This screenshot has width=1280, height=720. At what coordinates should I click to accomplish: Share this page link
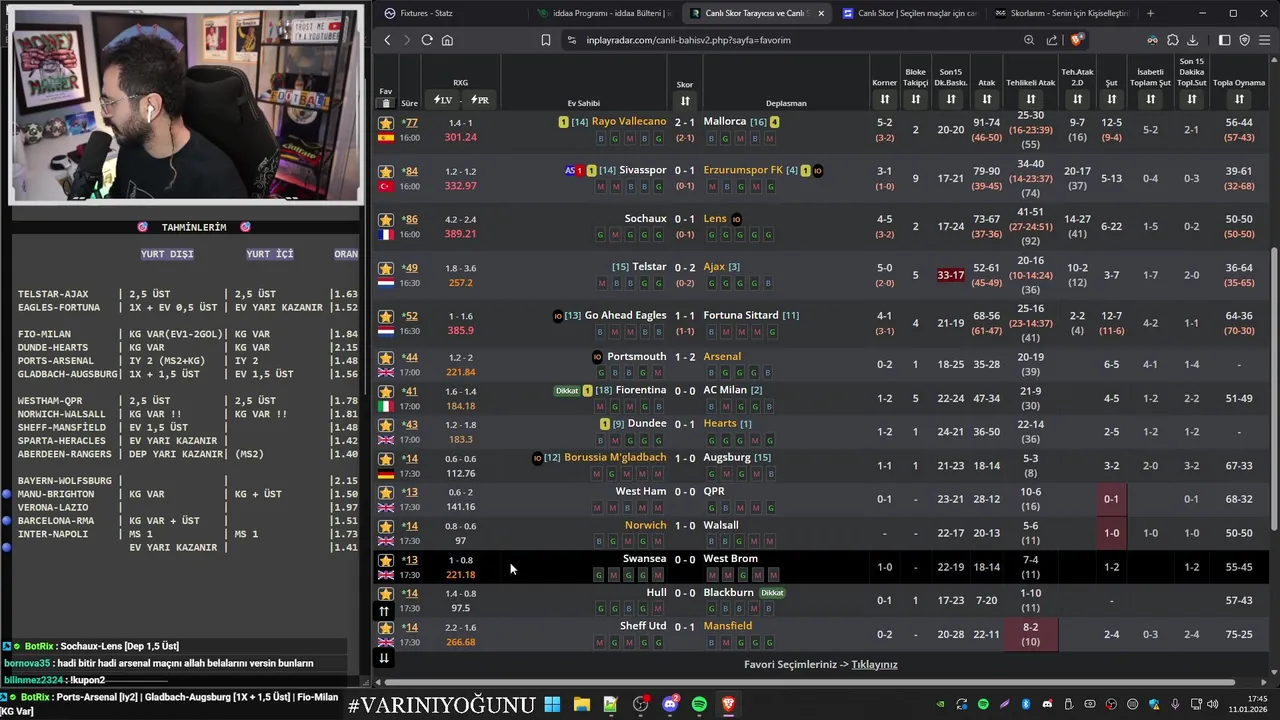coord(1052,40)
